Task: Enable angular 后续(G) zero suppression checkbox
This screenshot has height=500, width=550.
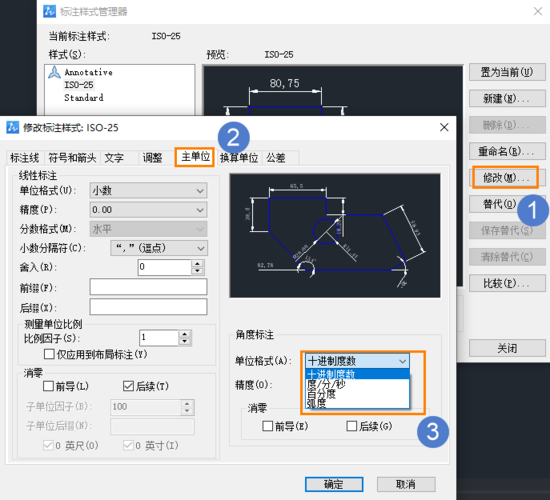Action: [x=351, y=426]
